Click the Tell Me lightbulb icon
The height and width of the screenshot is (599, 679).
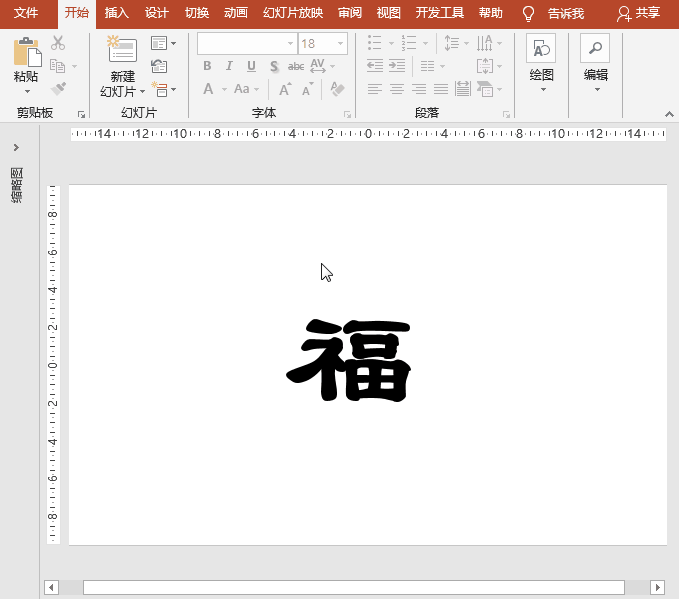click(528, 14)
